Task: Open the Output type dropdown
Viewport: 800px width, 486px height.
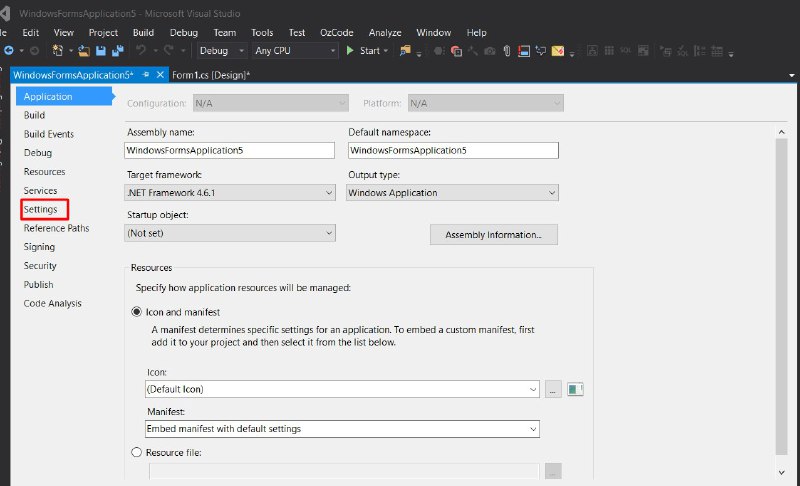Action: pyautogui.click(x=452, y=193)
